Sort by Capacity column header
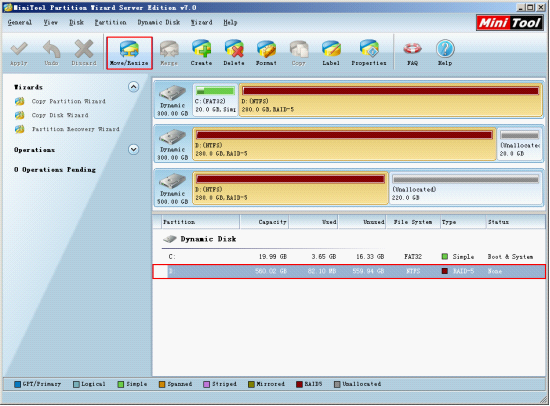This screenshot has height=406, width=550. point(264,222)
